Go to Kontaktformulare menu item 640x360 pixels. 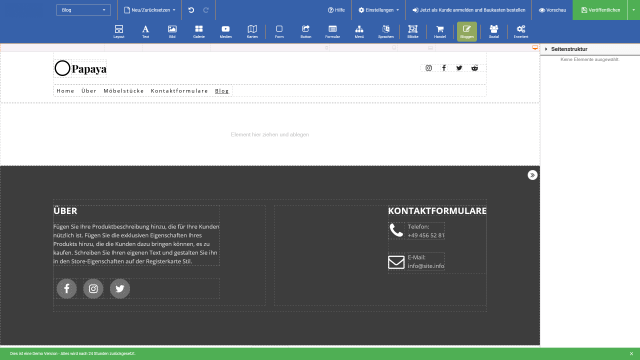179,91
